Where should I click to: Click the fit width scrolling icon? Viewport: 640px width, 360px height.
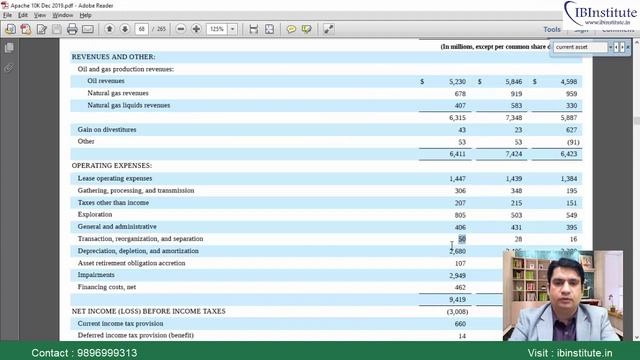(x=254, y=29)
